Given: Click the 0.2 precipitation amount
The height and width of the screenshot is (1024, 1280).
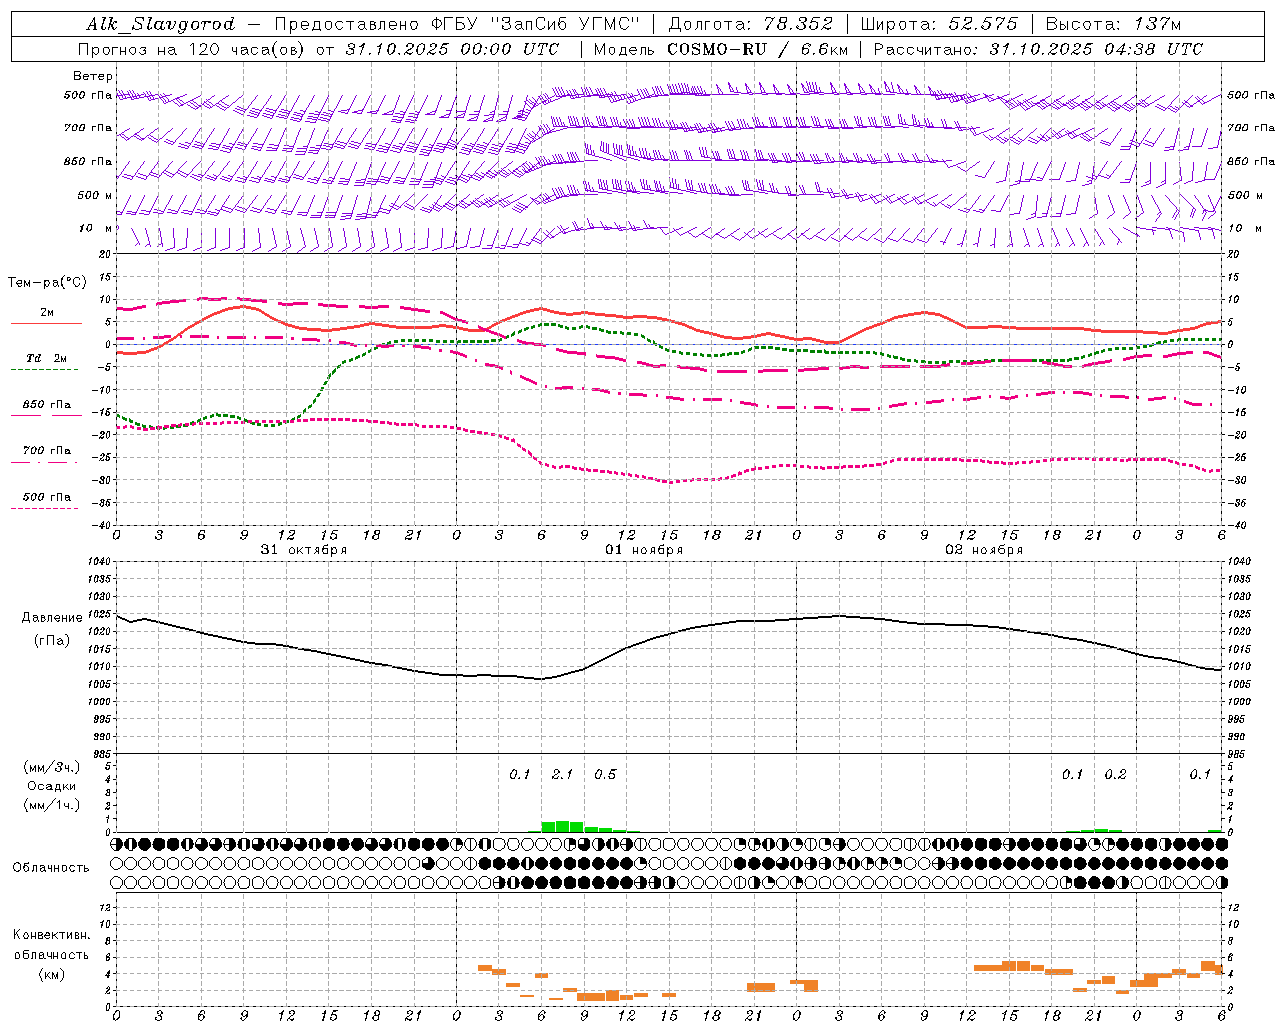Looking at the screenshot, I should coord(1115,775).
